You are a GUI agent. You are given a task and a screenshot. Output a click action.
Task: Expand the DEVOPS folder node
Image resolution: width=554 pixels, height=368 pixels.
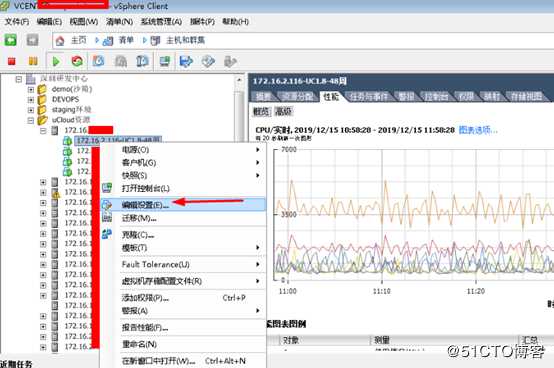click(x=31, y=100)
